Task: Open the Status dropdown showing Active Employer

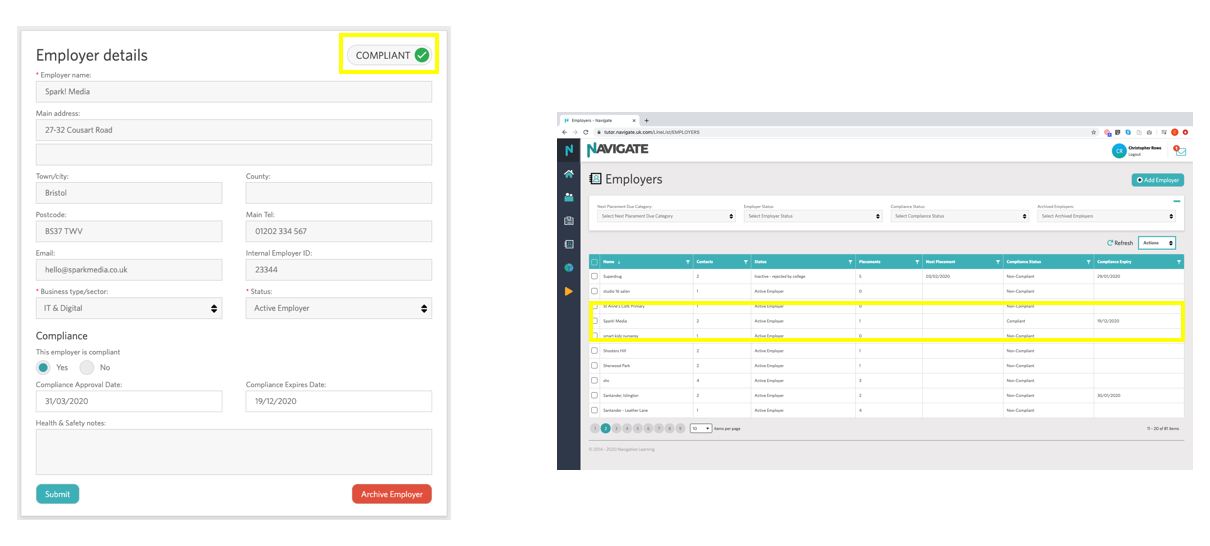Action: (339, 308)
